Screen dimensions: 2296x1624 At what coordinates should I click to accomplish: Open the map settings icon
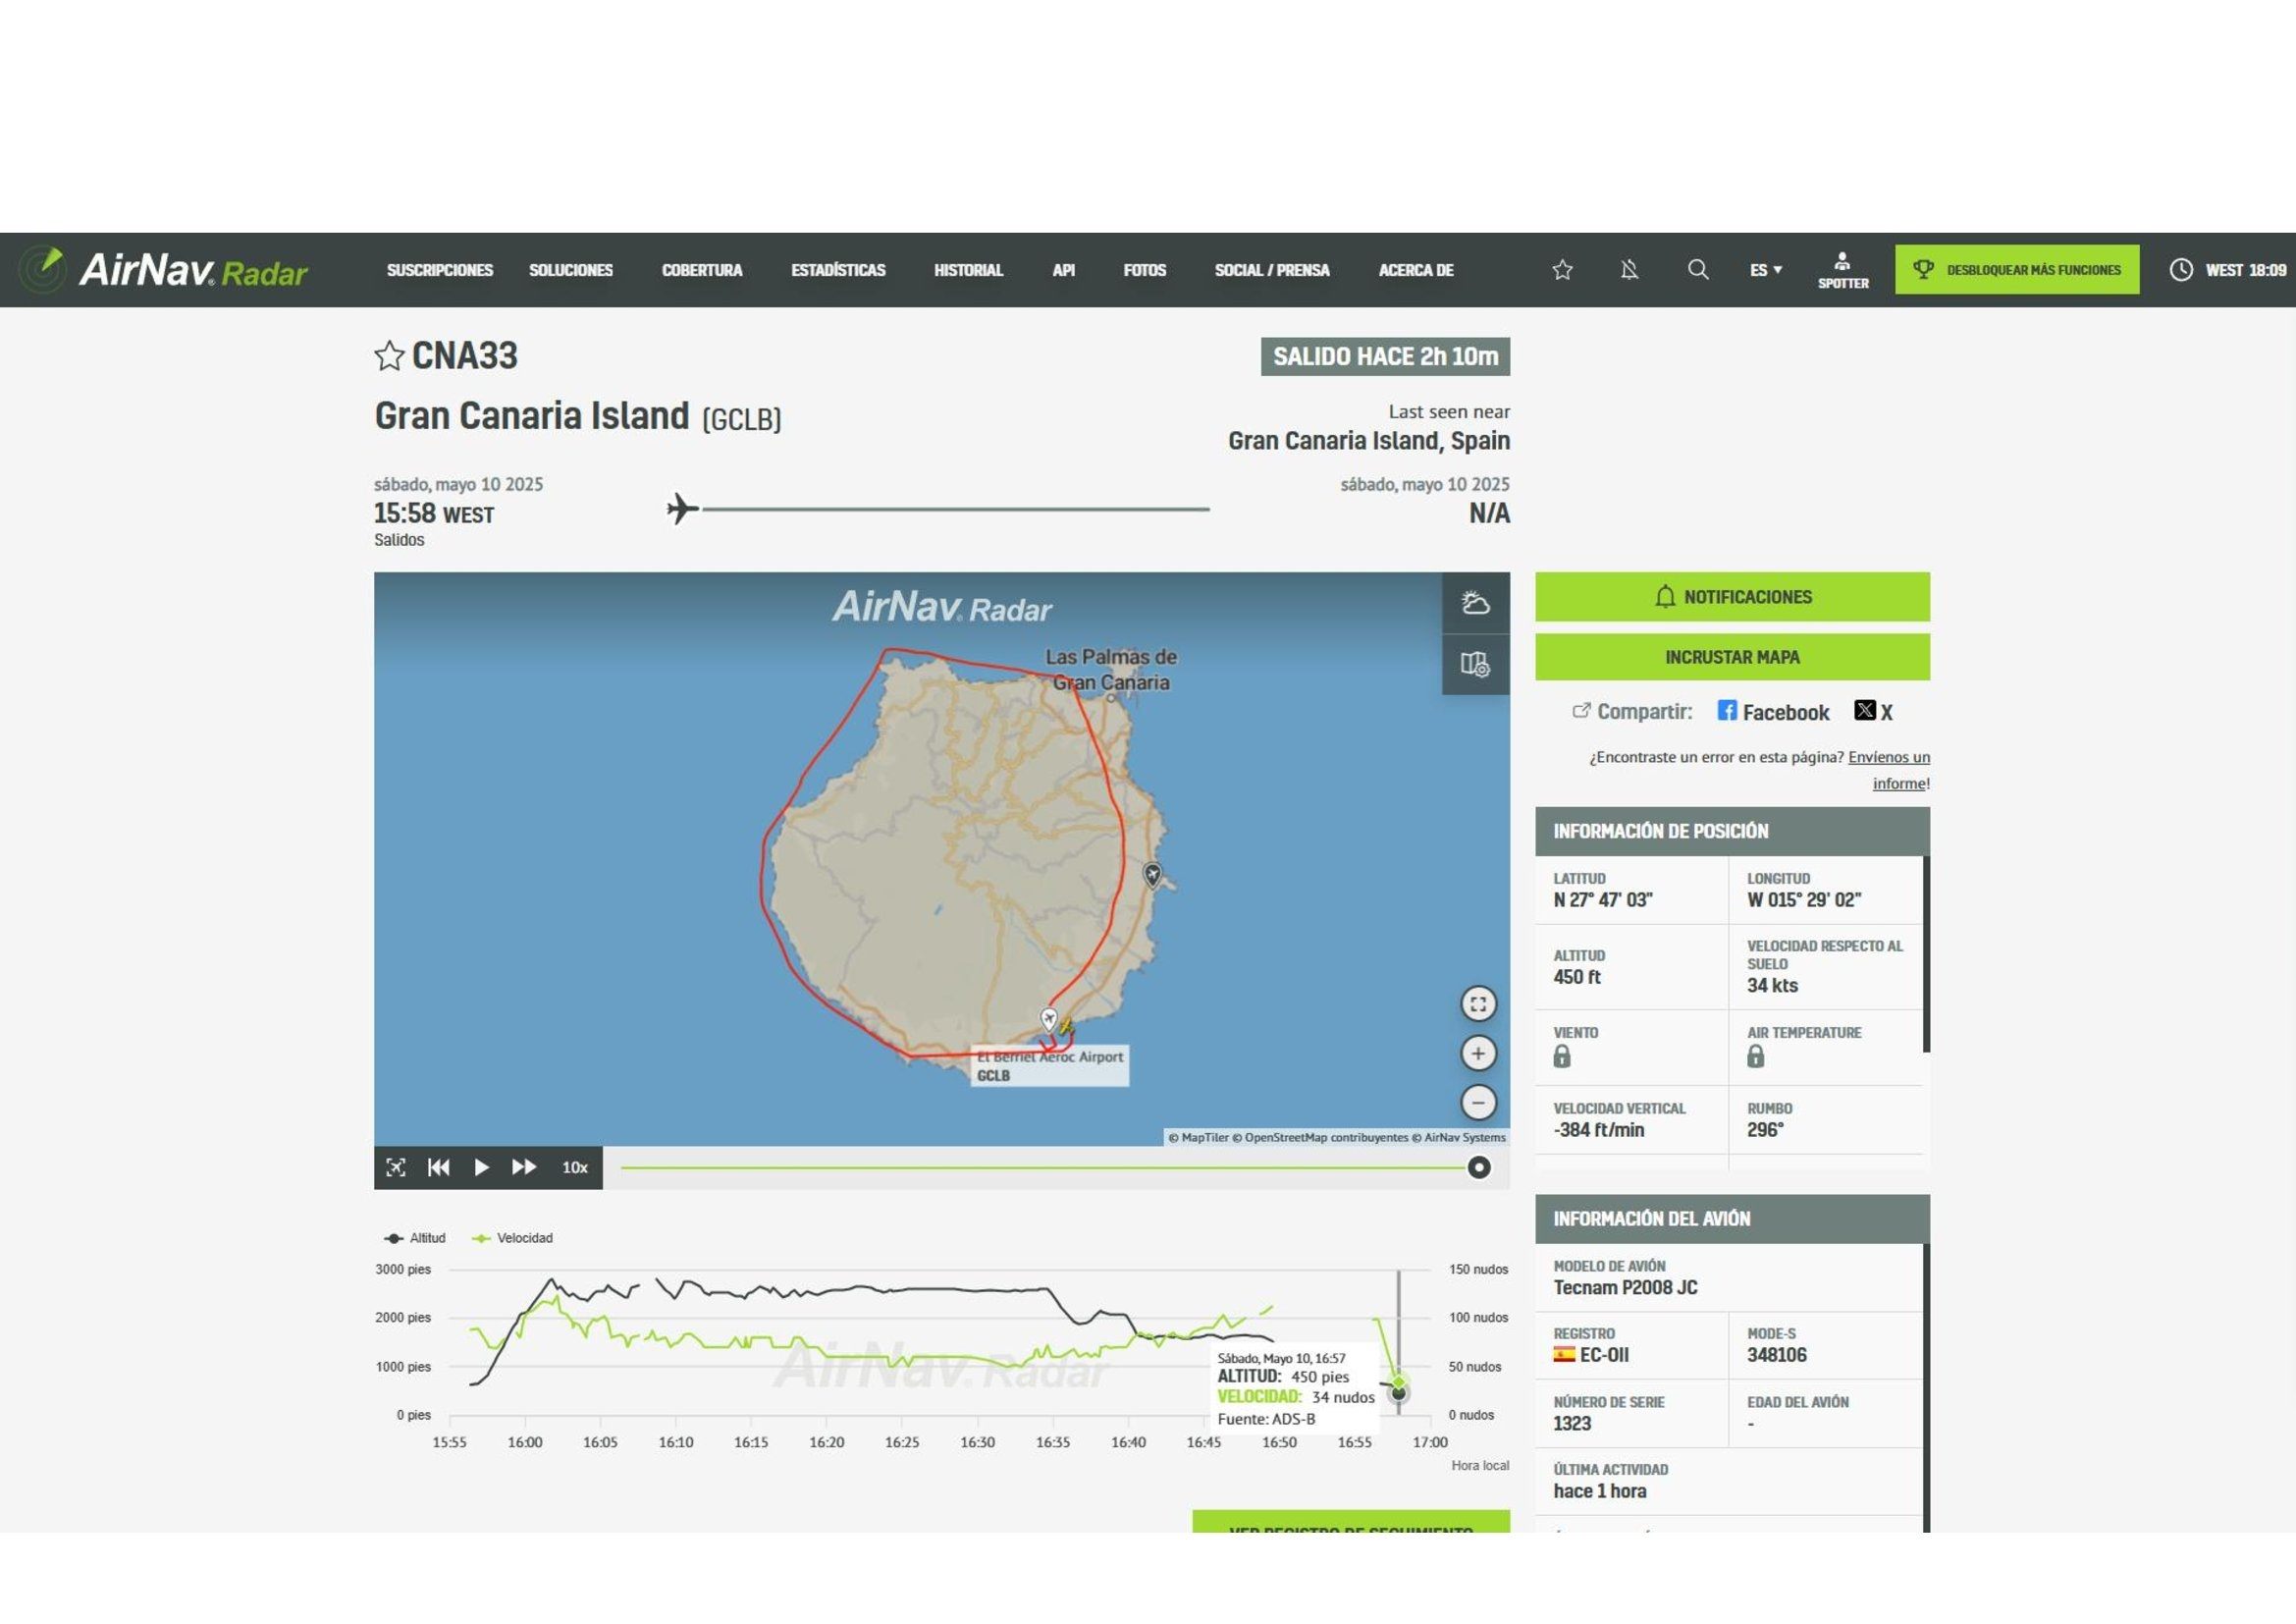(x=1475, y=664)
